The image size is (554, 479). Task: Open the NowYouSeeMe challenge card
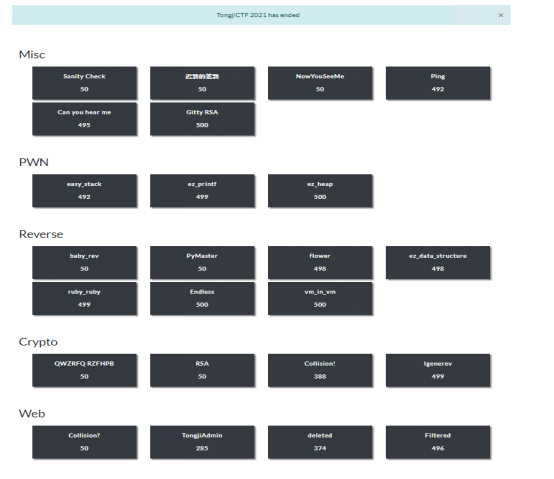tap(320, 83)
